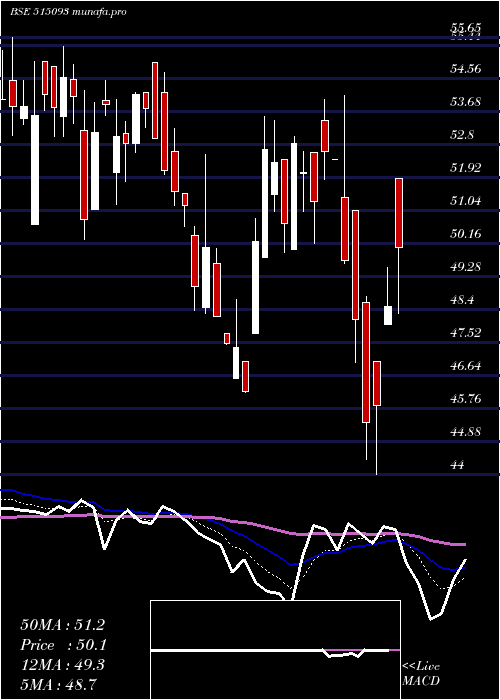Viewport: 500px width, 700px height.
Task: Click the 47.52 price axis label
Action: 466,333
